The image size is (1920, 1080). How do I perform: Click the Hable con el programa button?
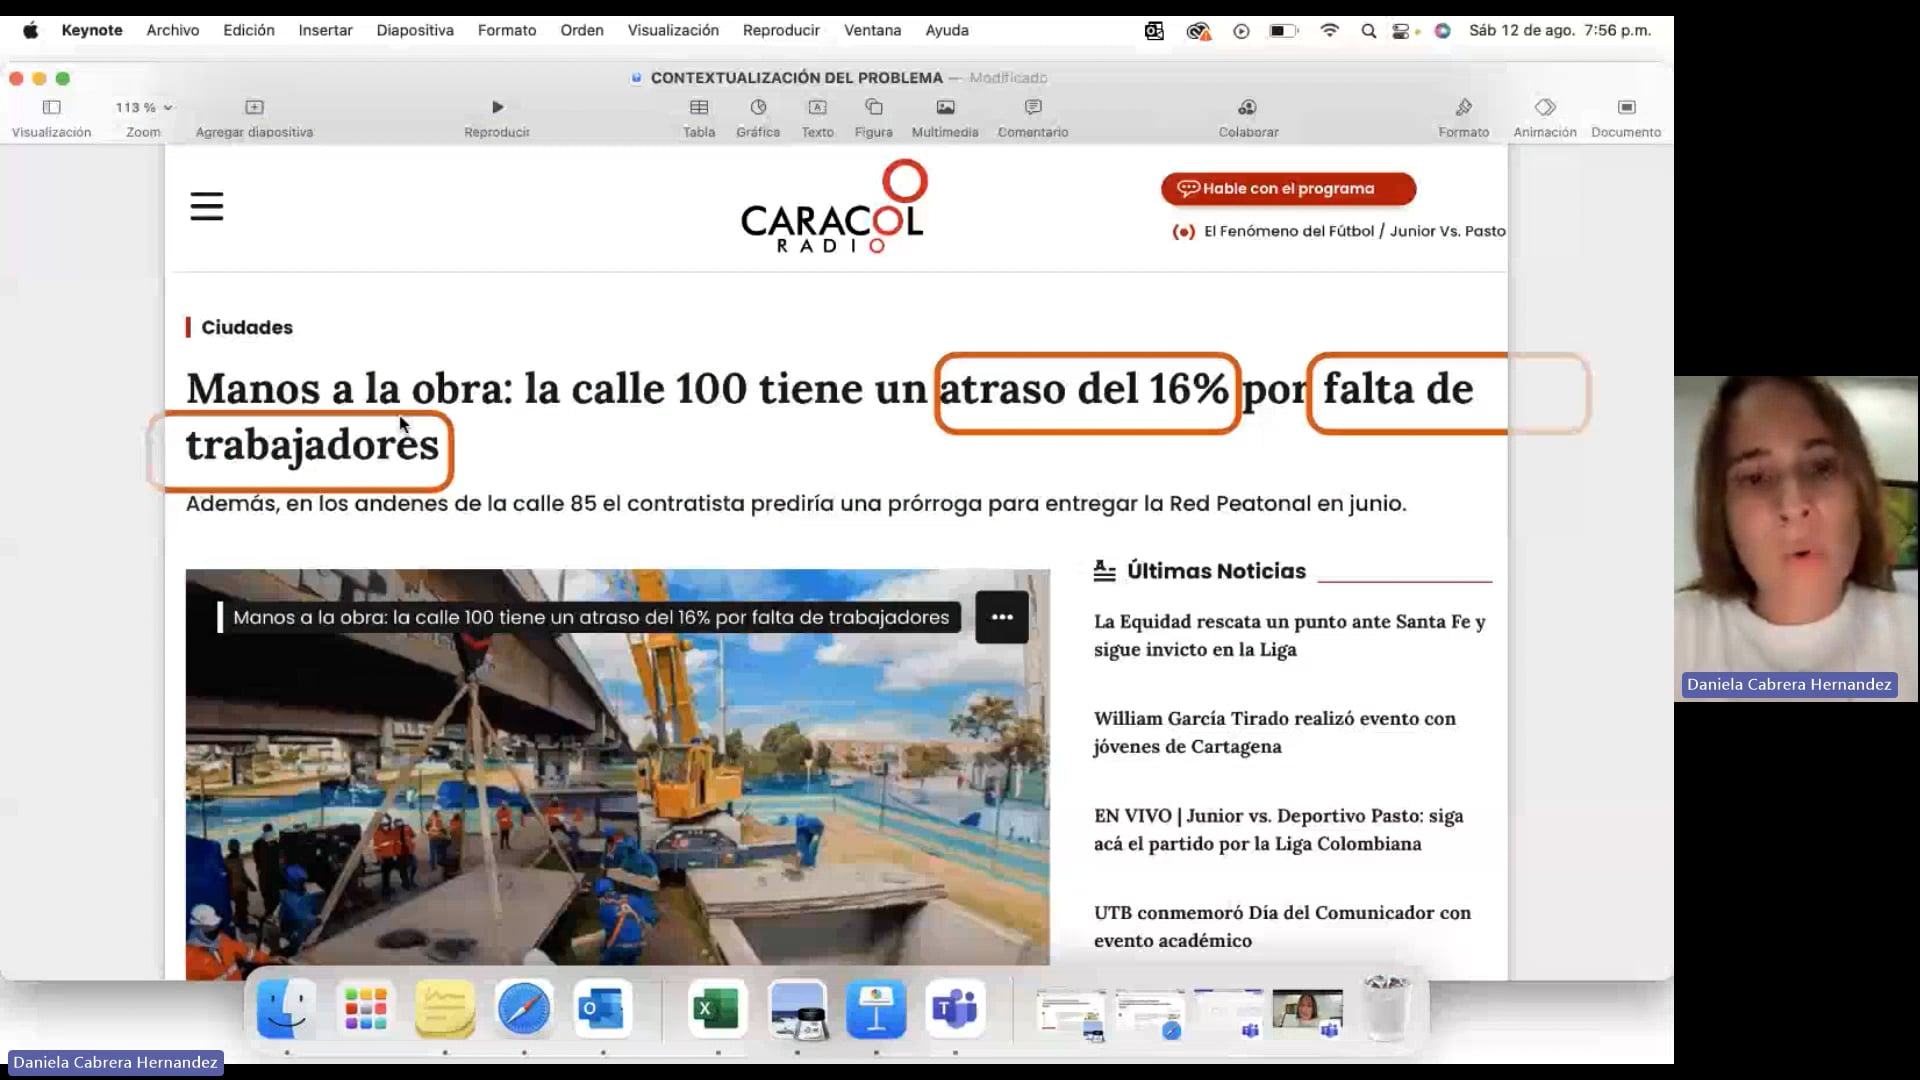pyautogui.click(x=1288, y=188)
